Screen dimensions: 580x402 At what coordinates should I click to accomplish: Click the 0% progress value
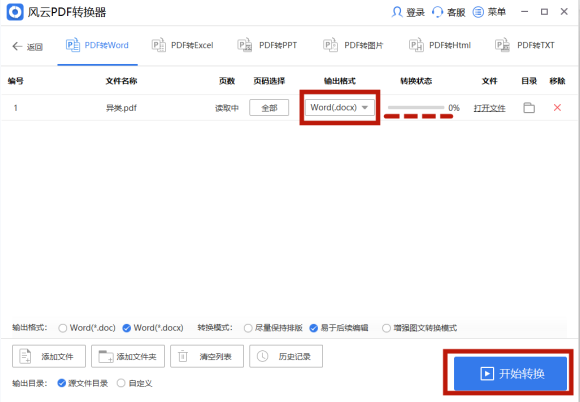tap(454, 108)
